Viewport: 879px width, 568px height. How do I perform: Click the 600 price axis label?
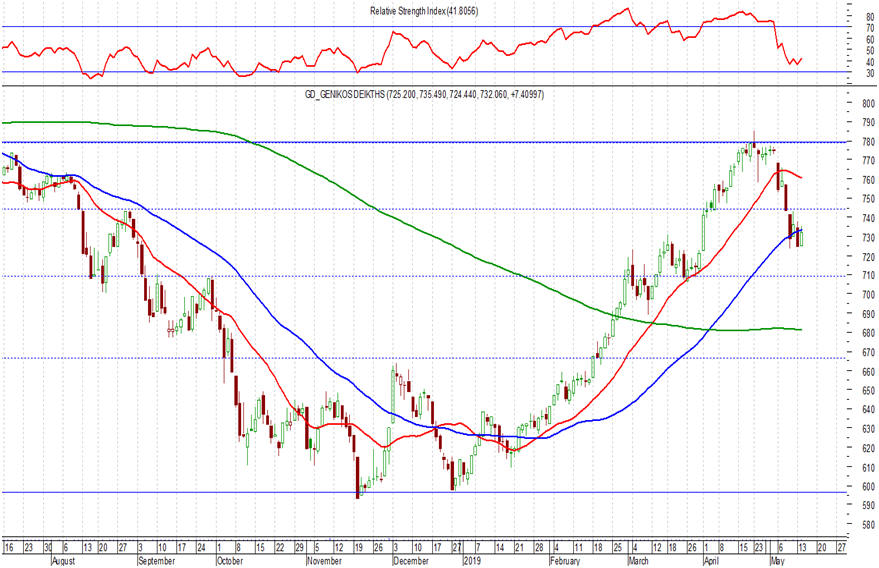tap(868, 487)
